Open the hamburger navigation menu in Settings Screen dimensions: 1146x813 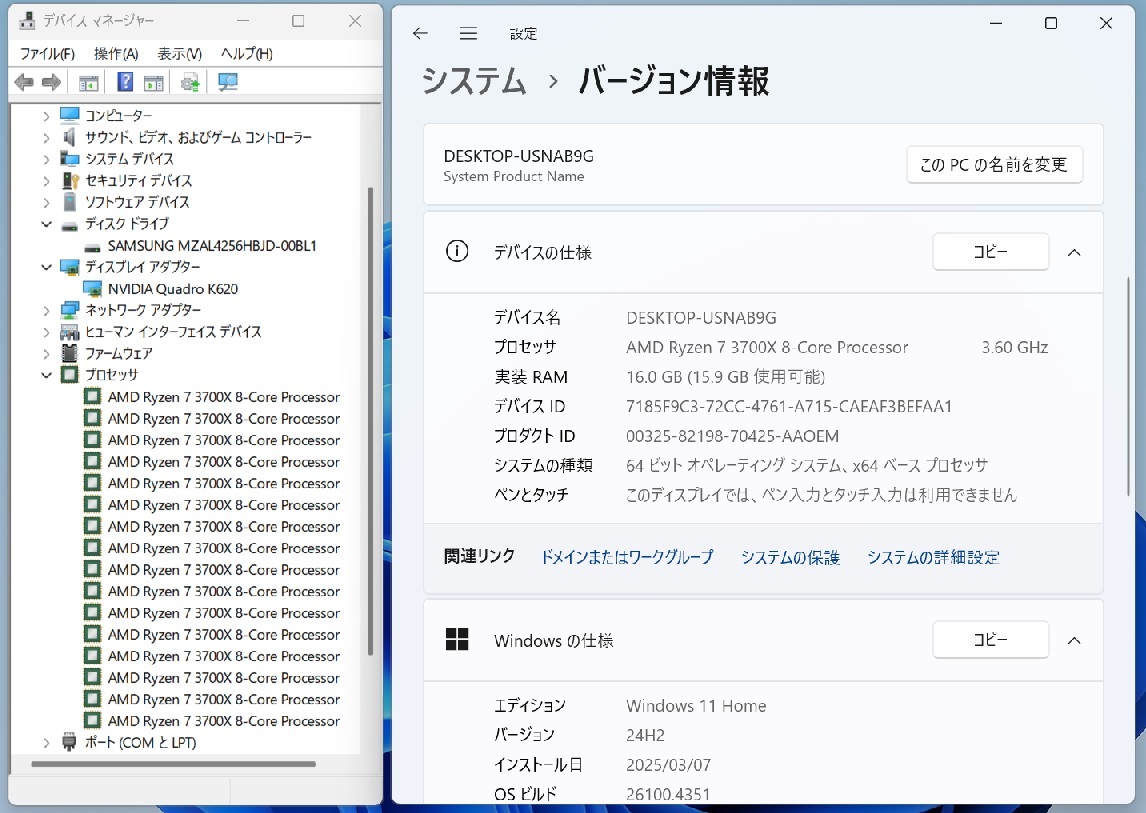pyautogui.click(x=468, y=34)
